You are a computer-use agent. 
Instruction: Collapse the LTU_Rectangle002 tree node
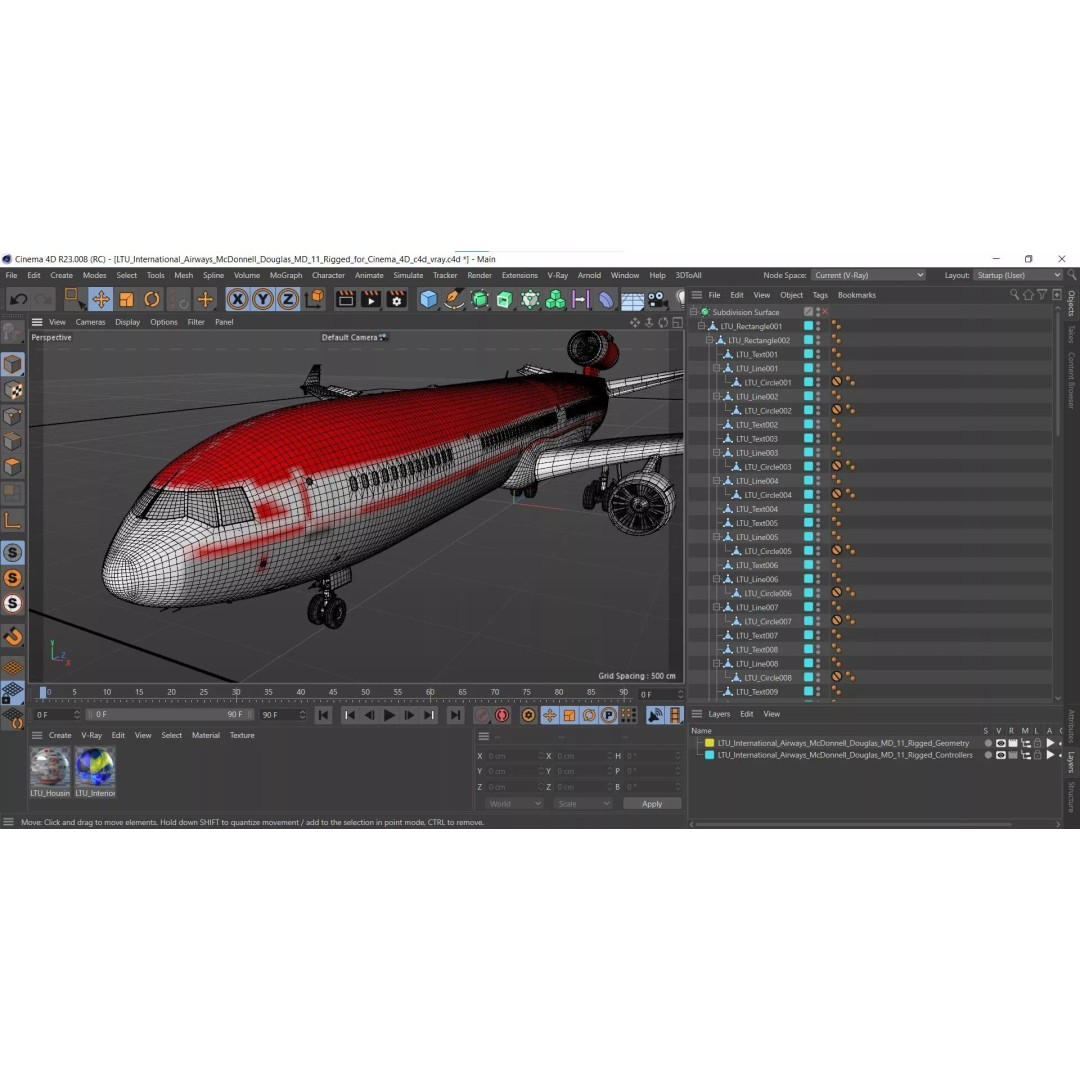tap(709, 340)
